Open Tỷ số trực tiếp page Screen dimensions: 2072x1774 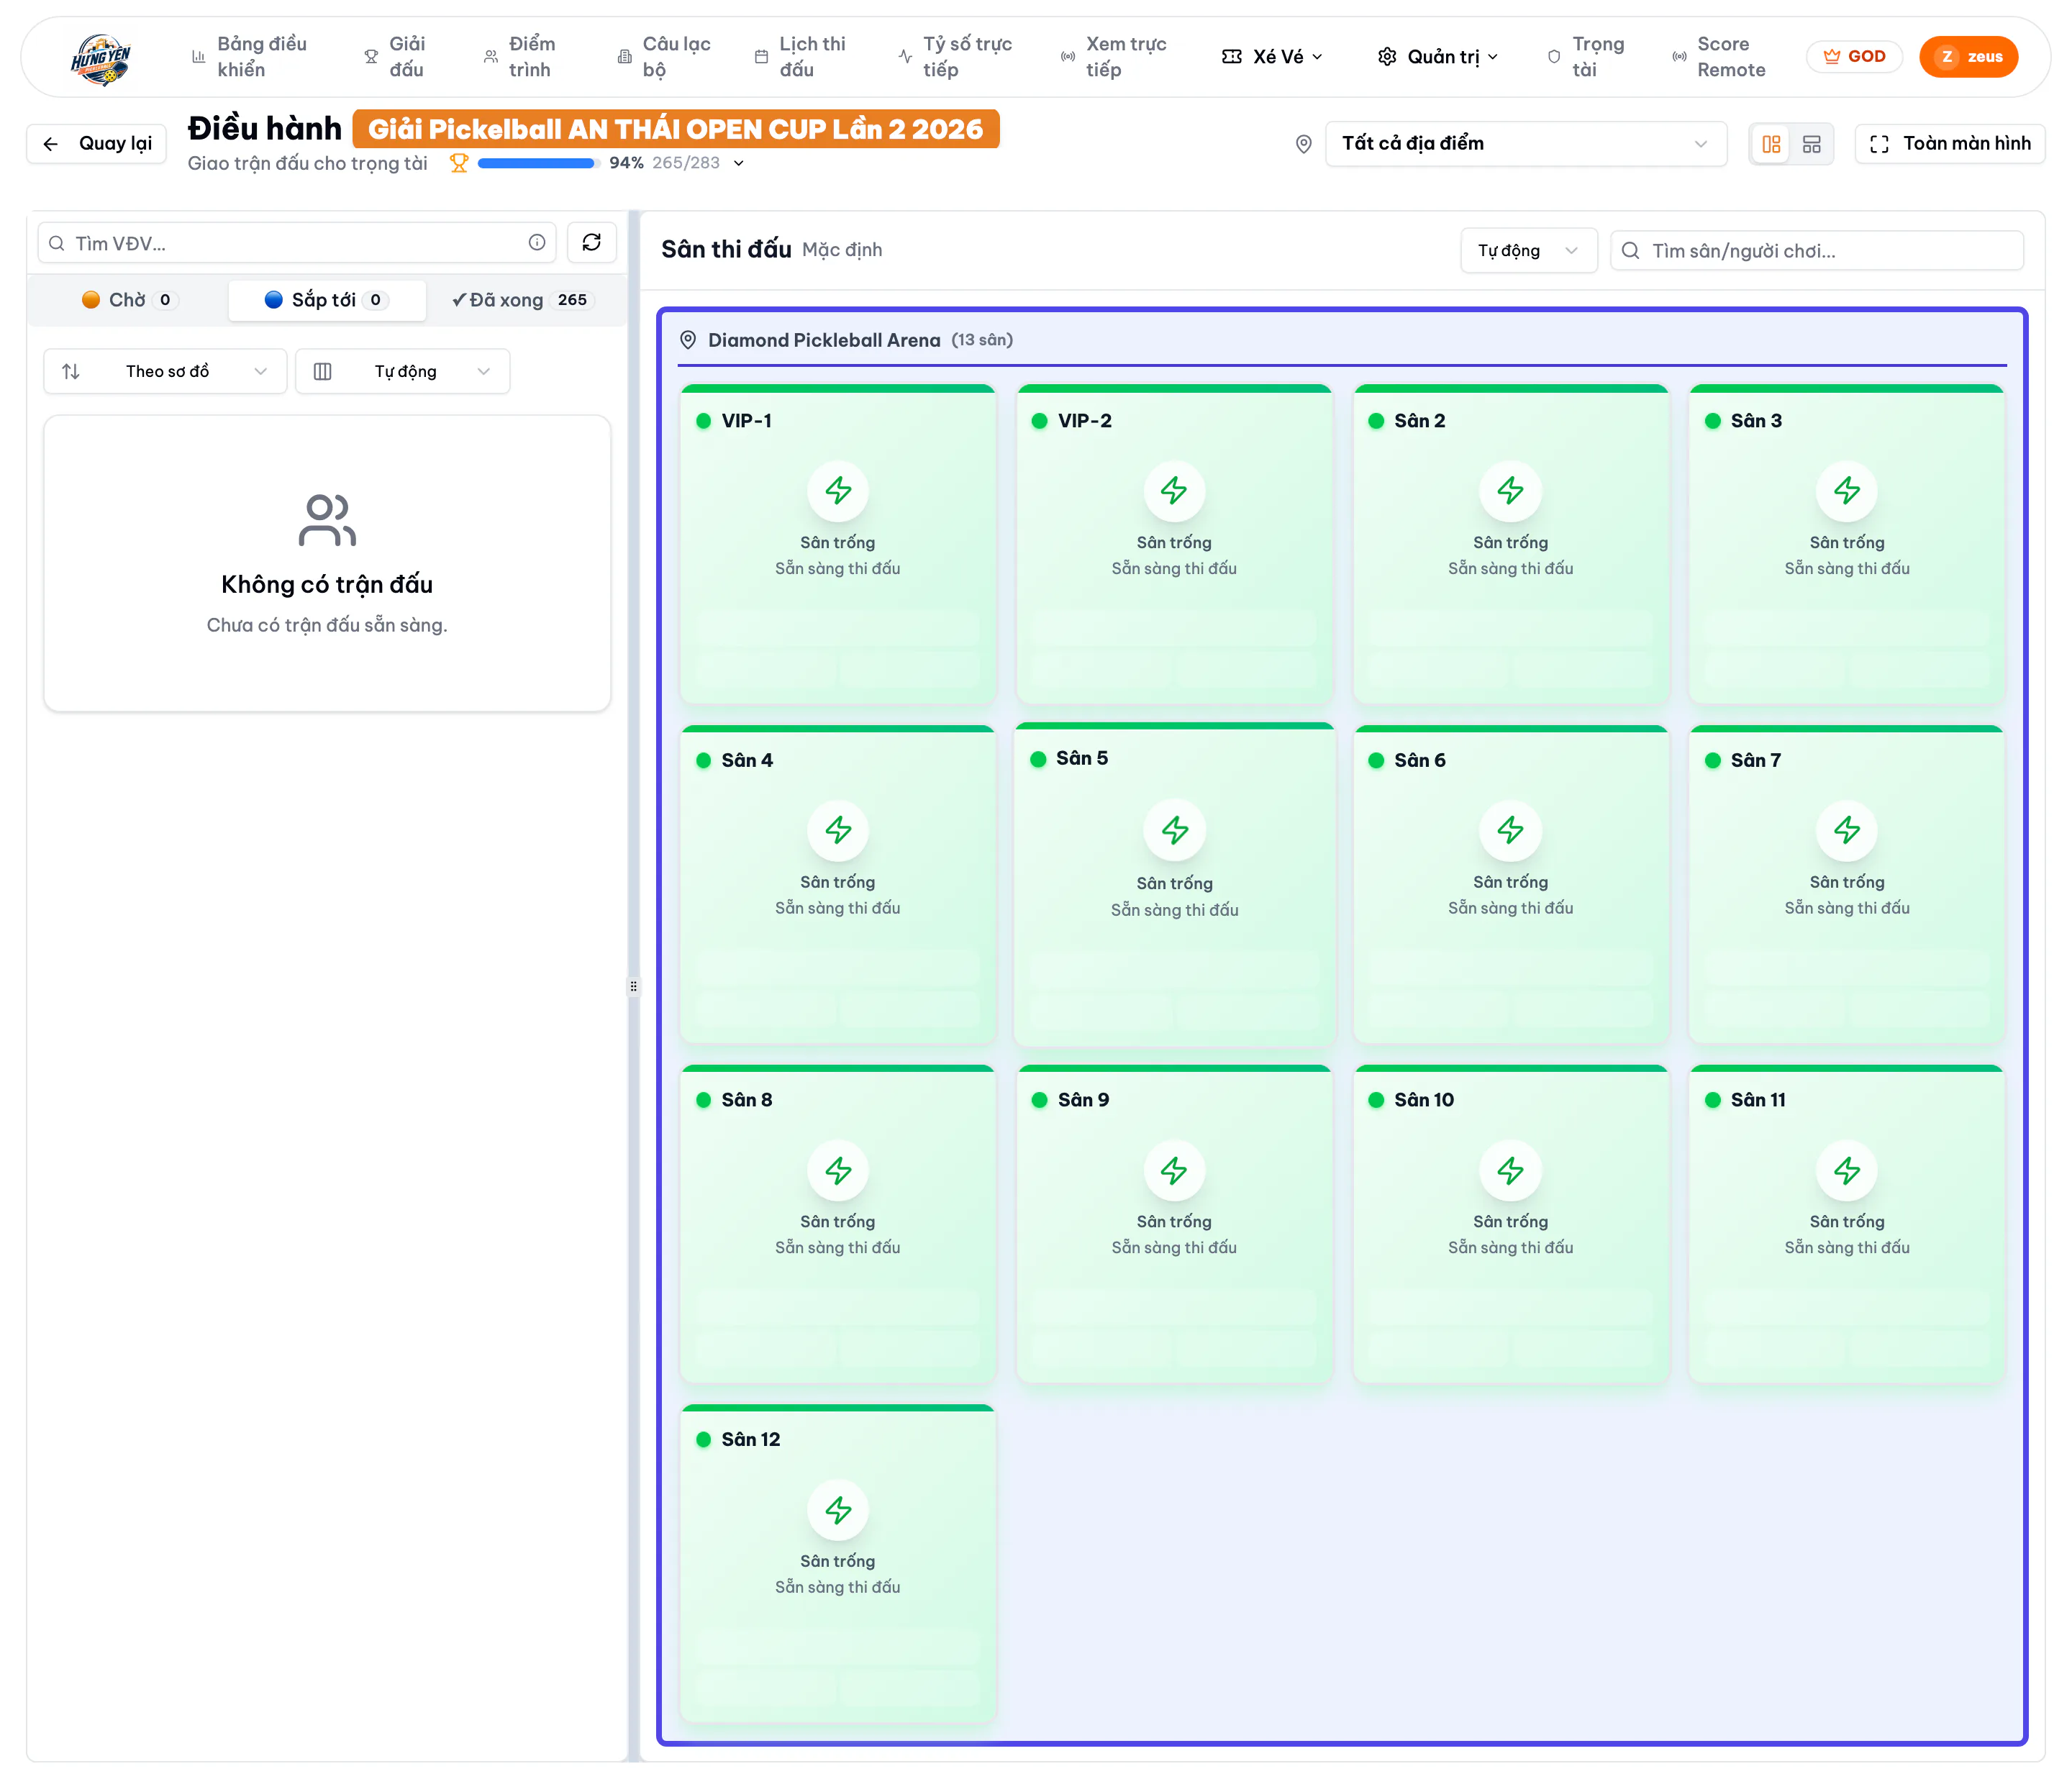(956, 57)
